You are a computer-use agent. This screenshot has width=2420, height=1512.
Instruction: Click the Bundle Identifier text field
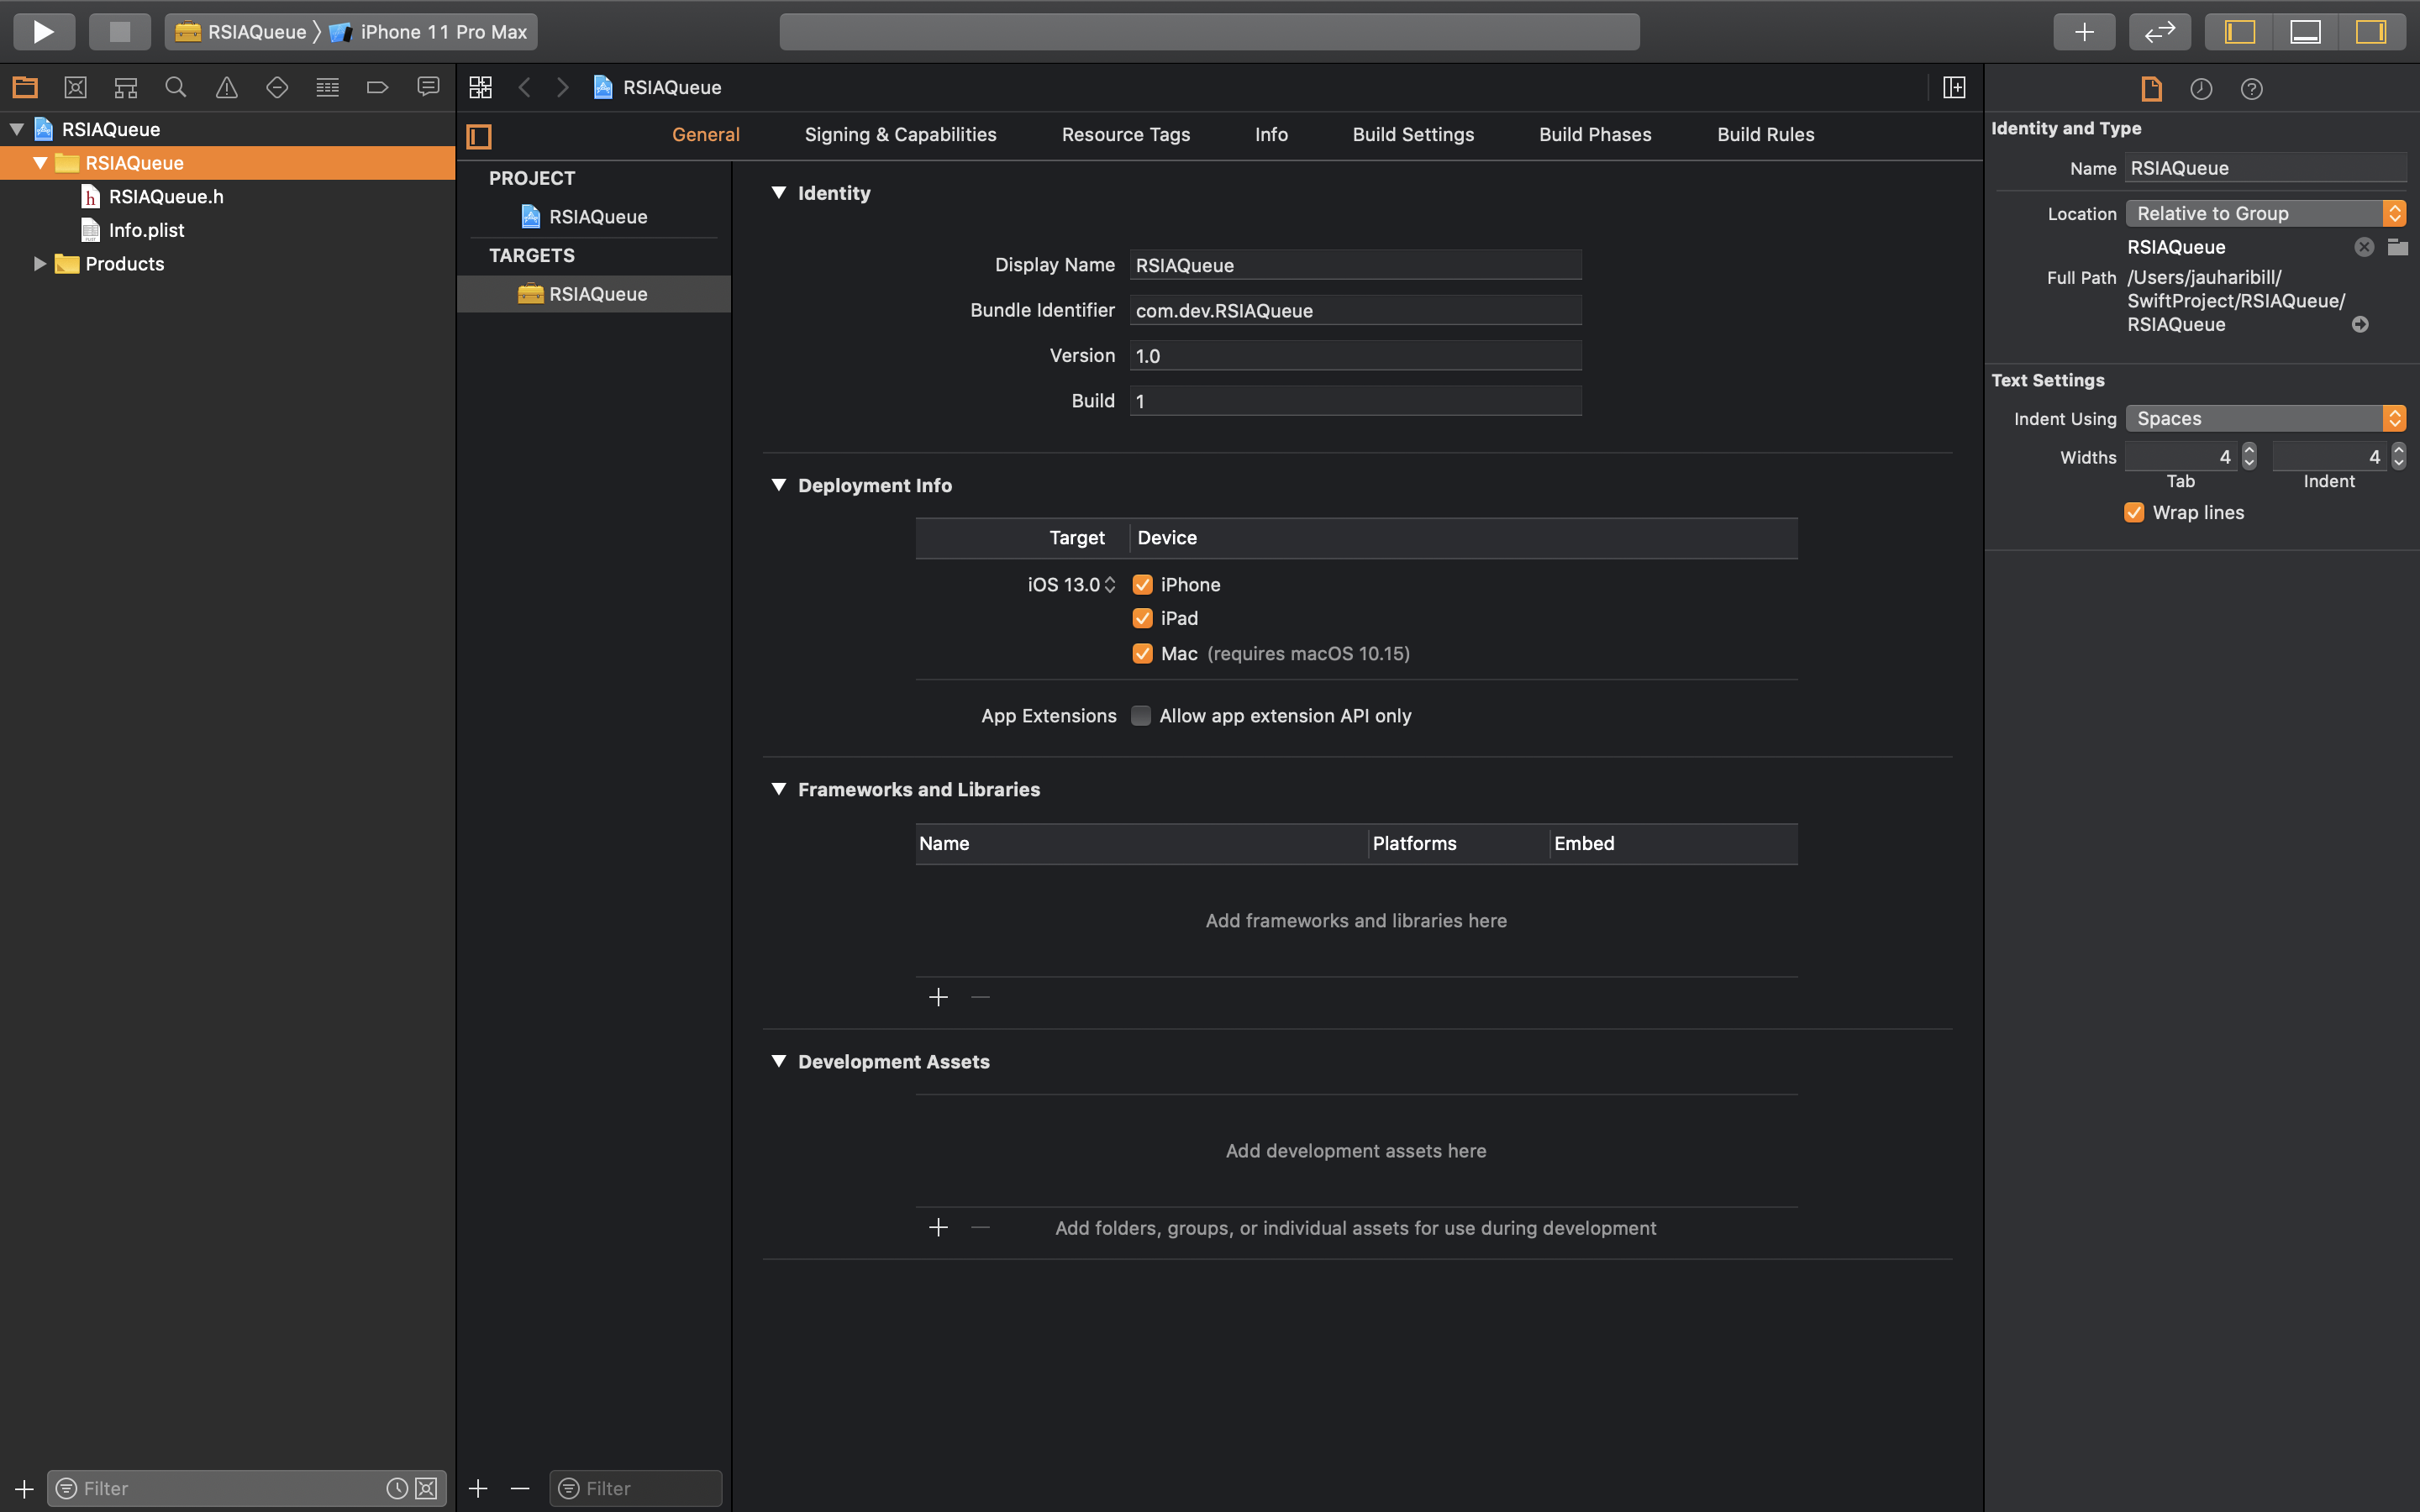[x=1355, y=311]
